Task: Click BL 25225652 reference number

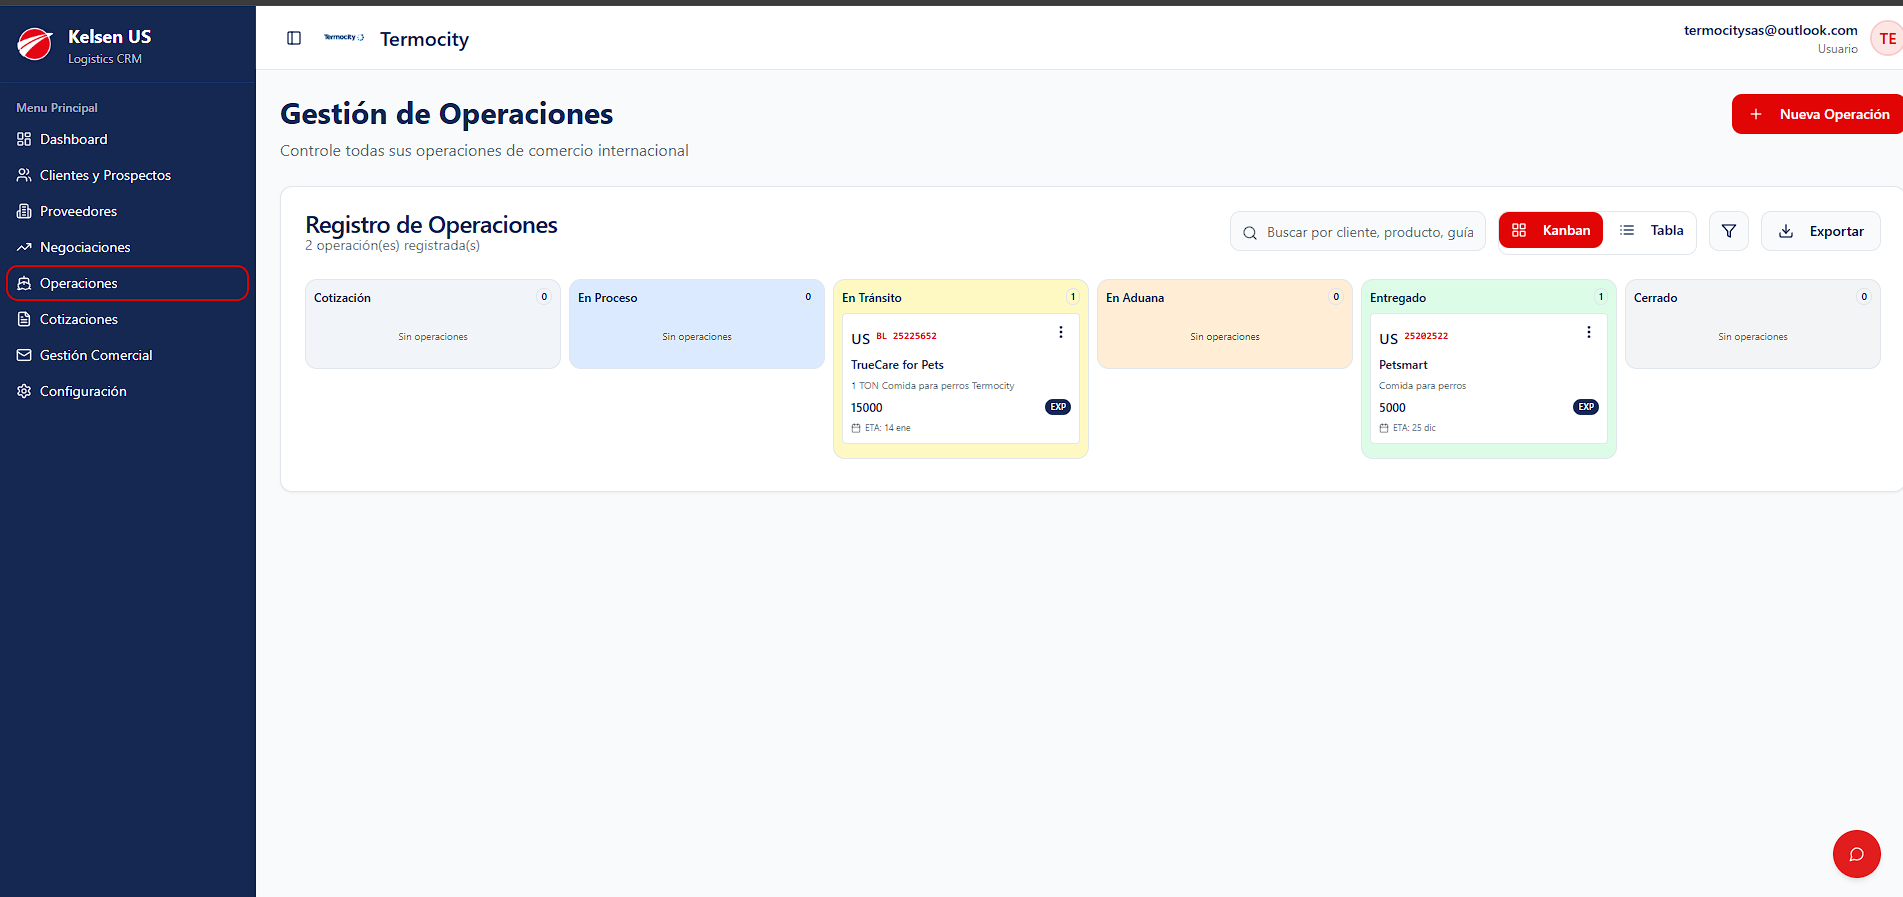Action: tap(907, 336)
